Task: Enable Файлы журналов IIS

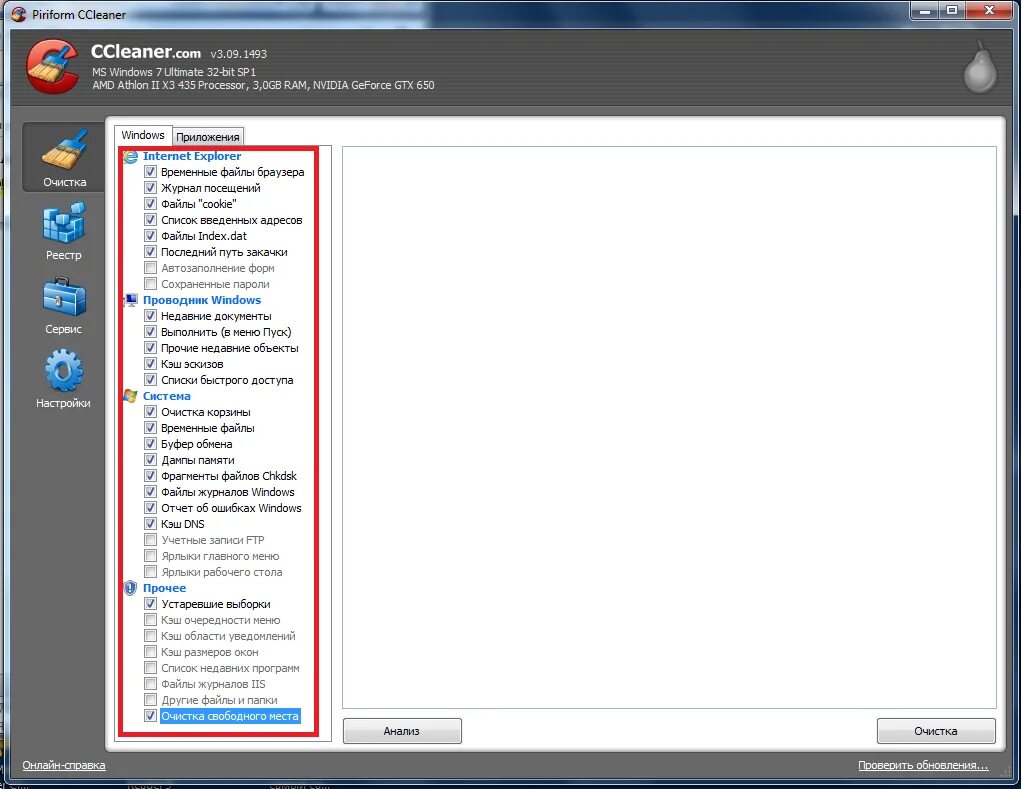Action: 150,684
